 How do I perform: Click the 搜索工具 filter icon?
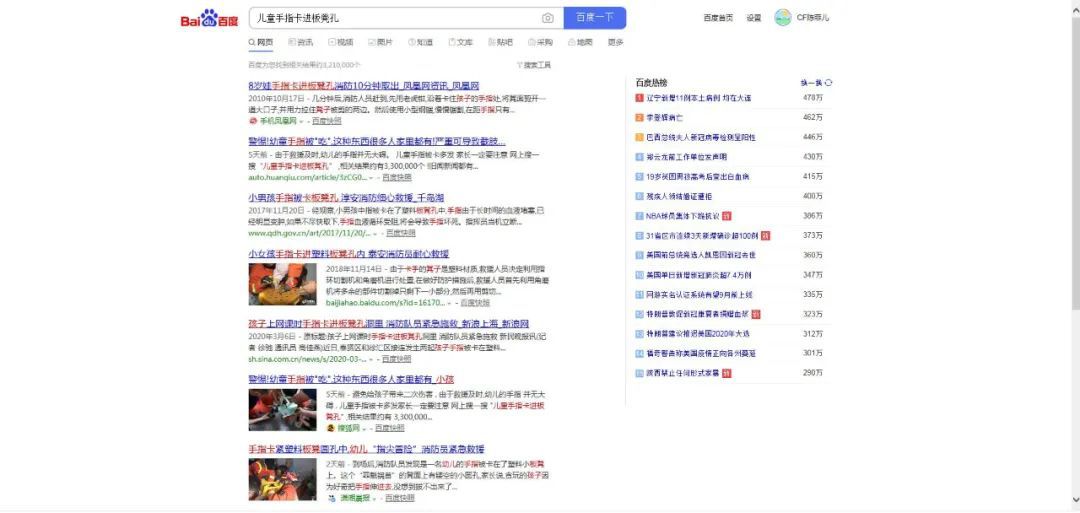(x=519, y=65)
